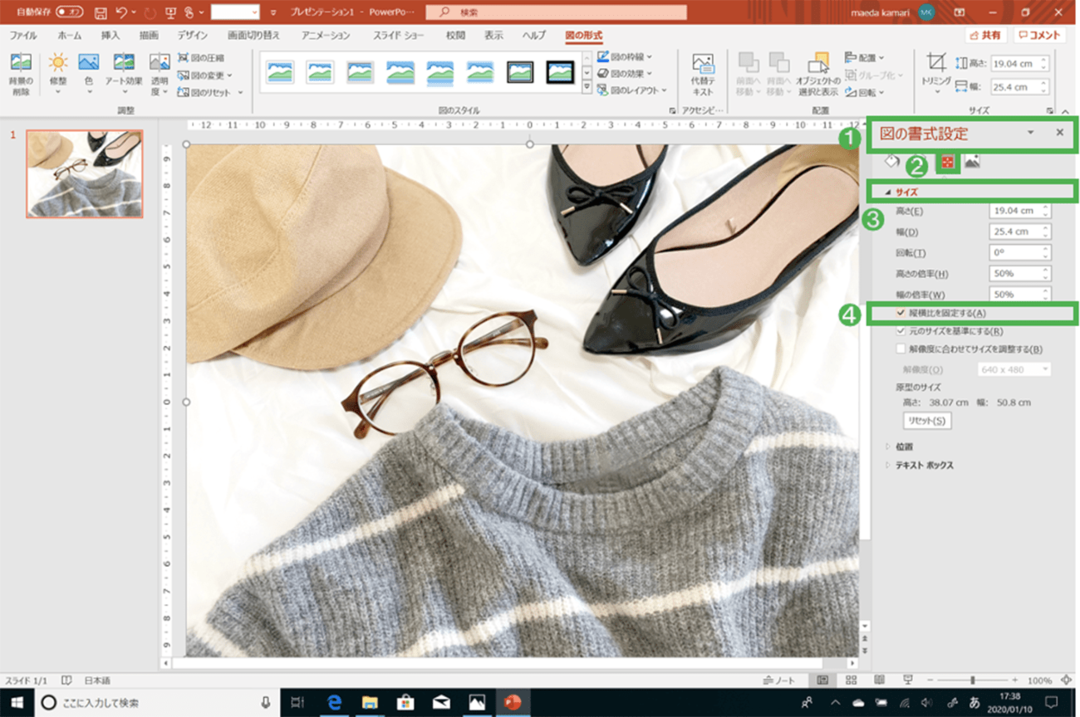Click the 共有 button
Screen dimensions: 1080x717
(x=985, y=34)
